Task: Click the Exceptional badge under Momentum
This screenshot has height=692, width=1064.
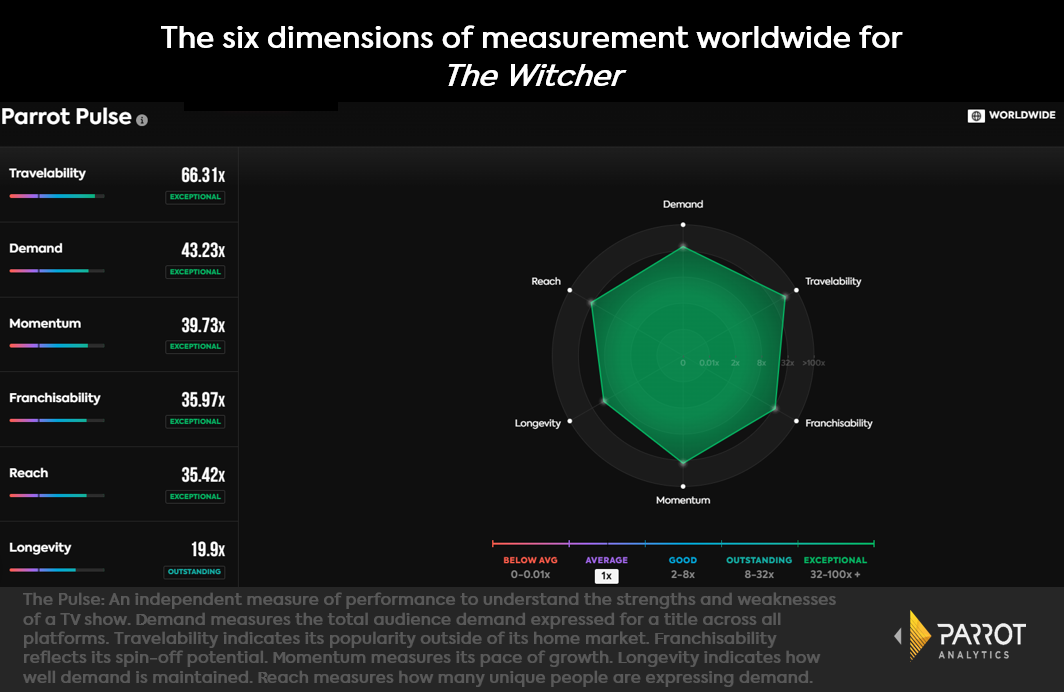Action: 195,347
